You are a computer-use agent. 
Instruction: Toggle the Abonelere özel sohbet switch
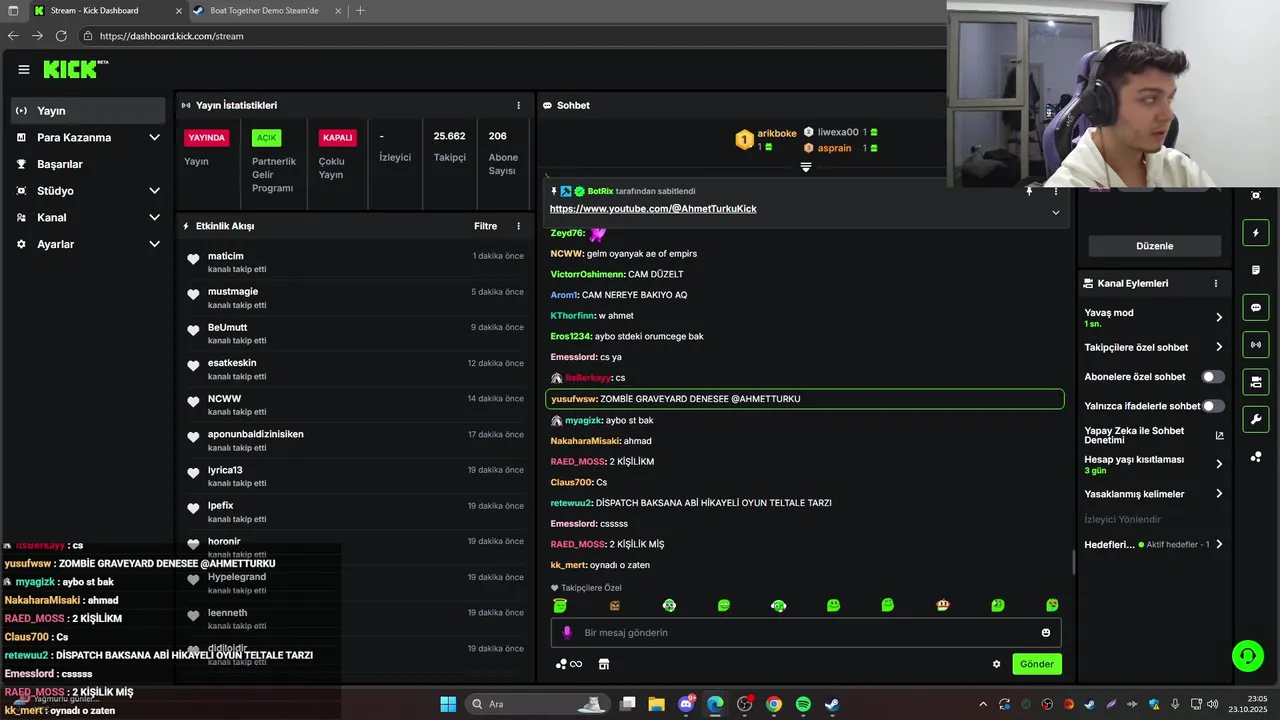pos(1213,377)
